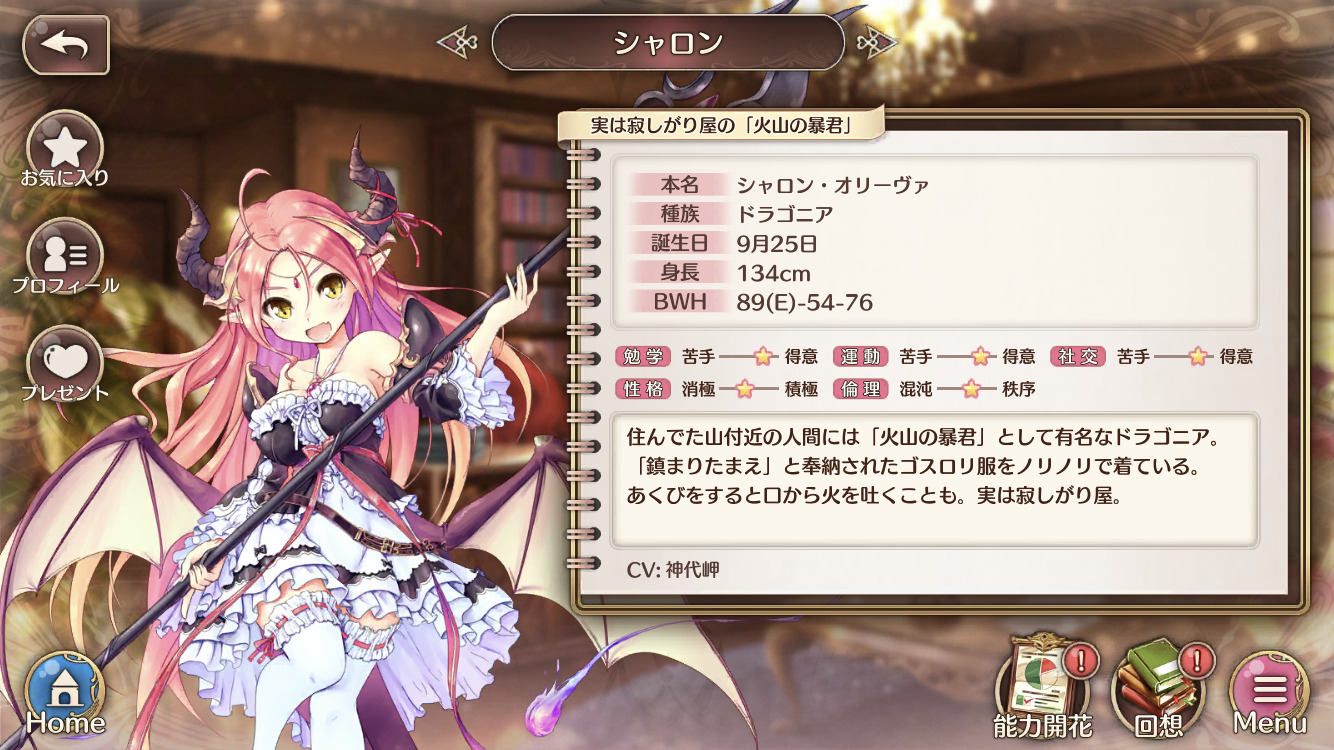The height and width of the screenshot is (750, 1334).
Task: Switch to previous character with left arrow
Action: (x=459, y=42)
